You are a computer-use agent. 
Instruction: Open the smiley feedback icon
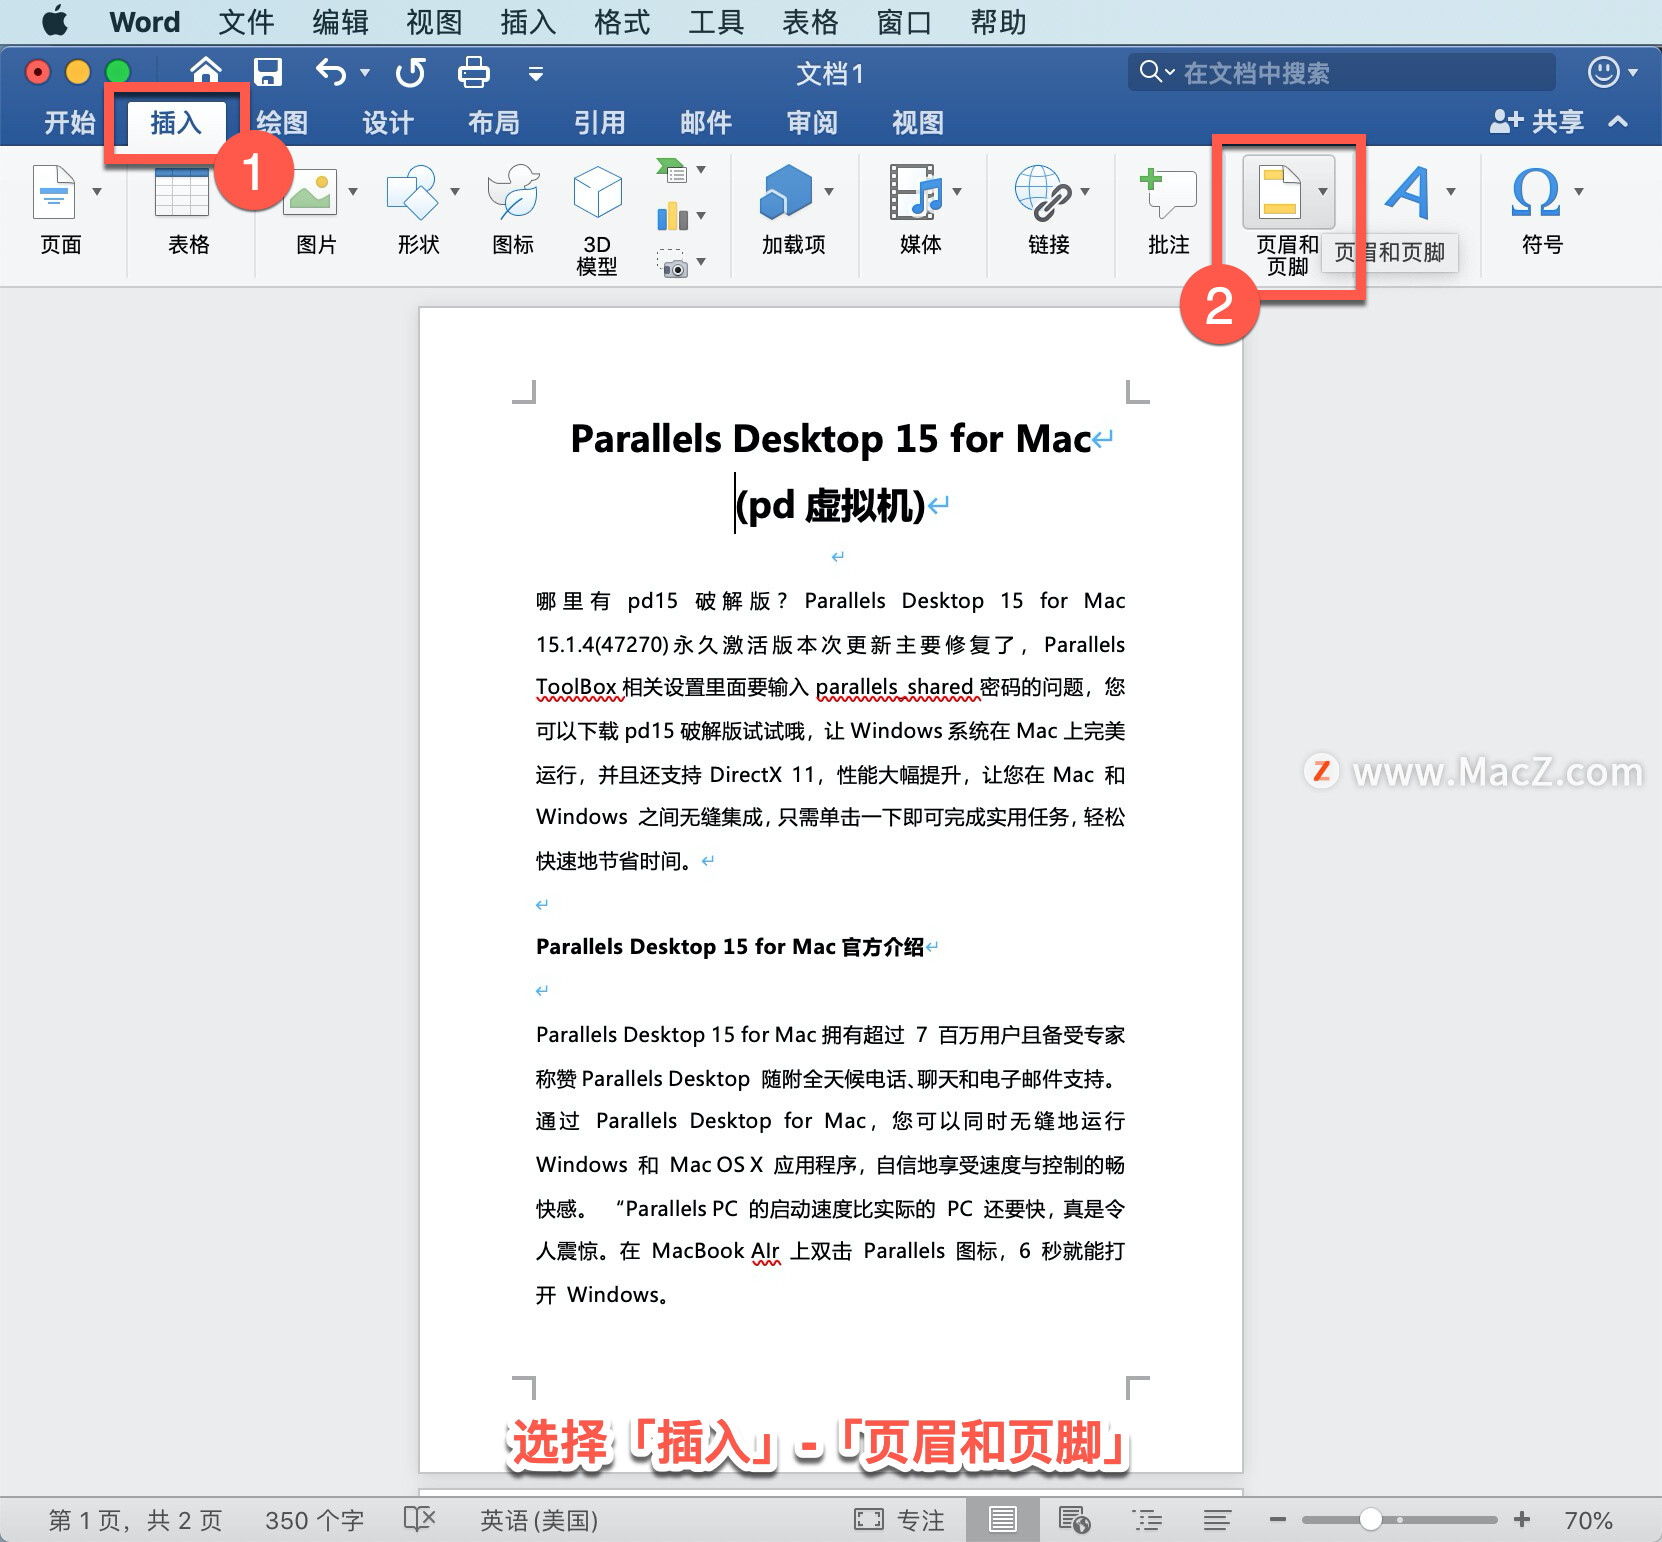tap(1604, 72)
